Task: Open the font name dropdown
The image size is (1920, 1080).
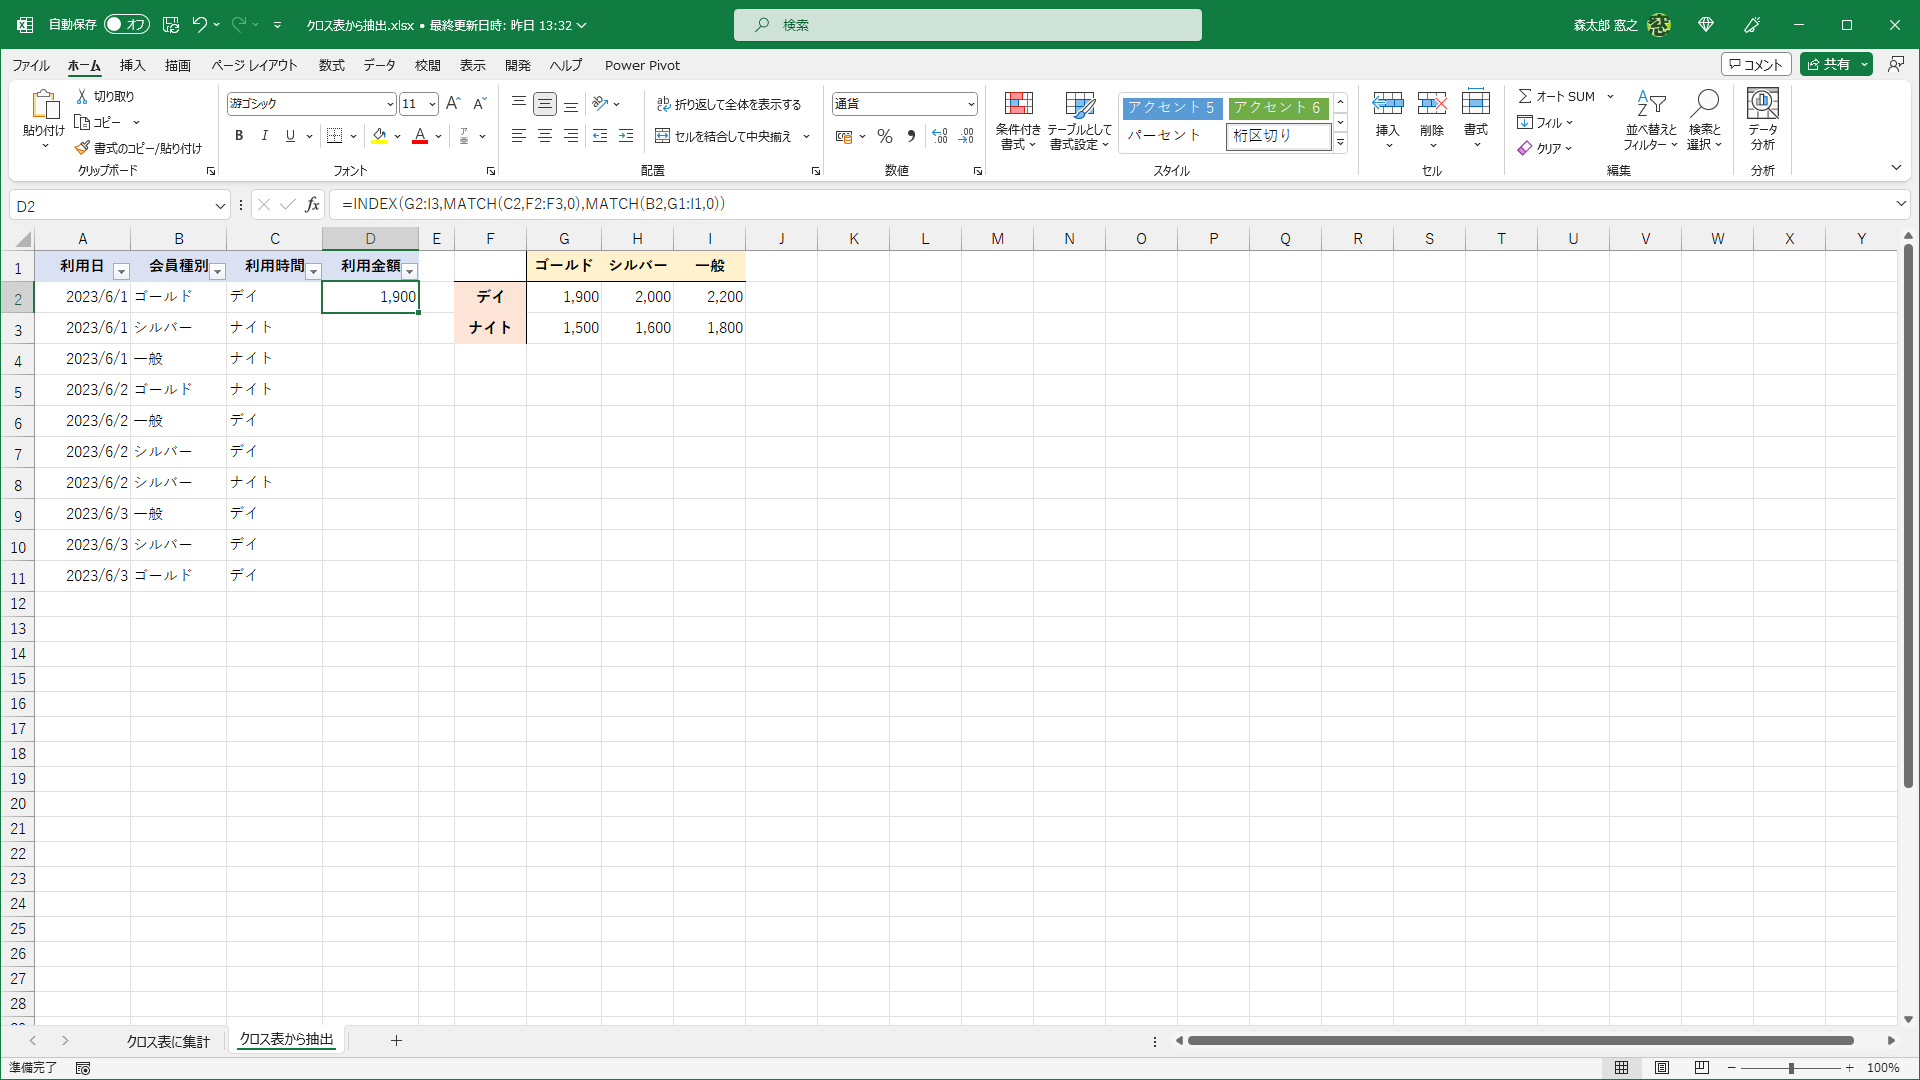Action: [x=389, y=104]
